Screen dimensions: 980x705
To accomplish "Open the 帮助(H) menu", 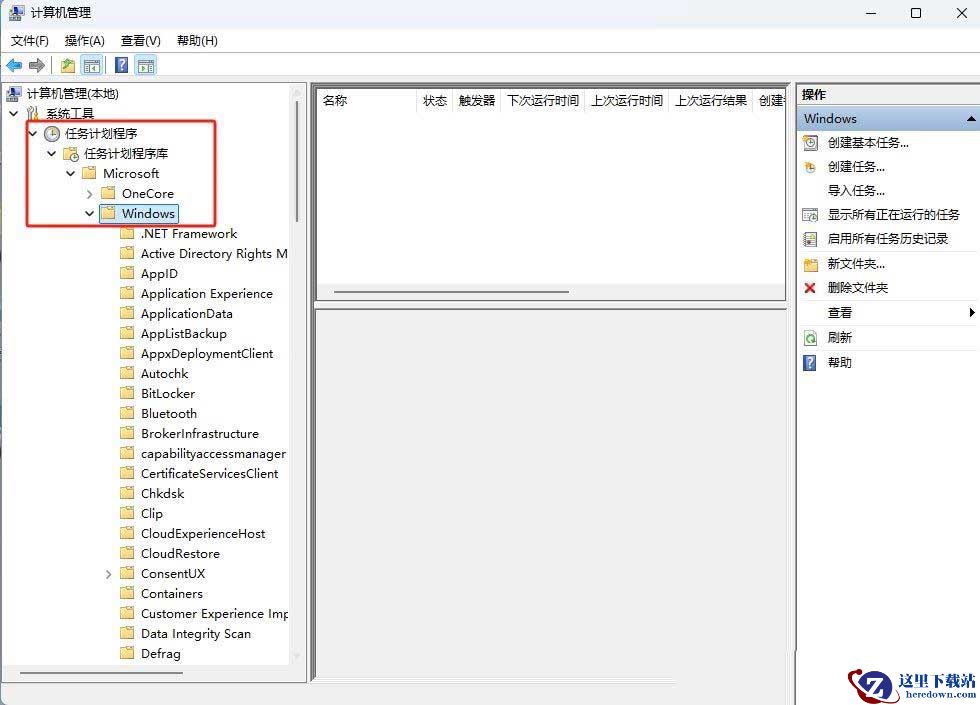I will coord(197,41).
